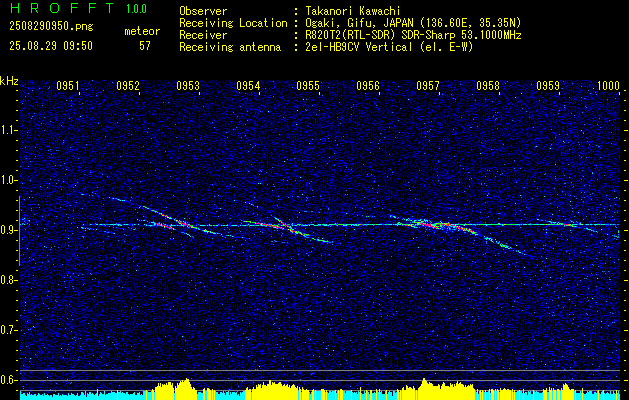
Task: Click location Ogaki, Gifu, JAPAN coordinates
Action: (x=413, y=23)
